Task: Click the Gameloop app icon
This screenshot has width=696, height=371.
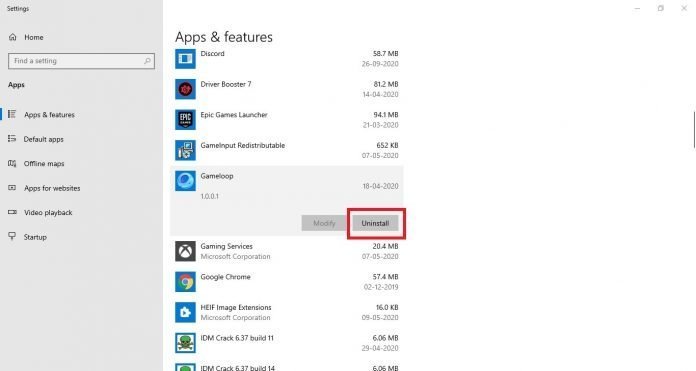Action: (185, 181)
